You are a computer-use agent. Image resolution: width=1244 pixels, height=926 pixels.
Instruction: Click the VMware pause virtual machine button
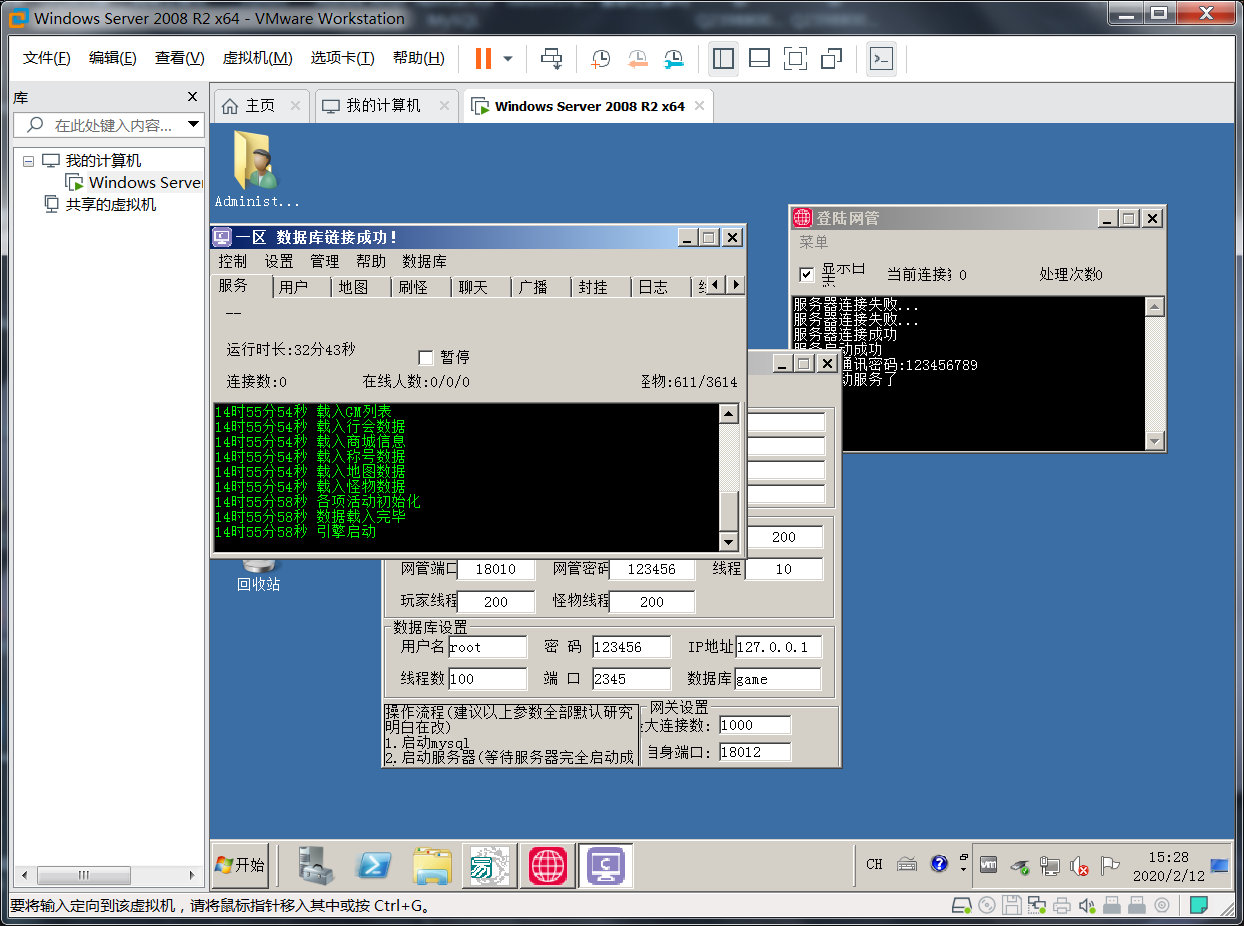(x=483, y=59)
